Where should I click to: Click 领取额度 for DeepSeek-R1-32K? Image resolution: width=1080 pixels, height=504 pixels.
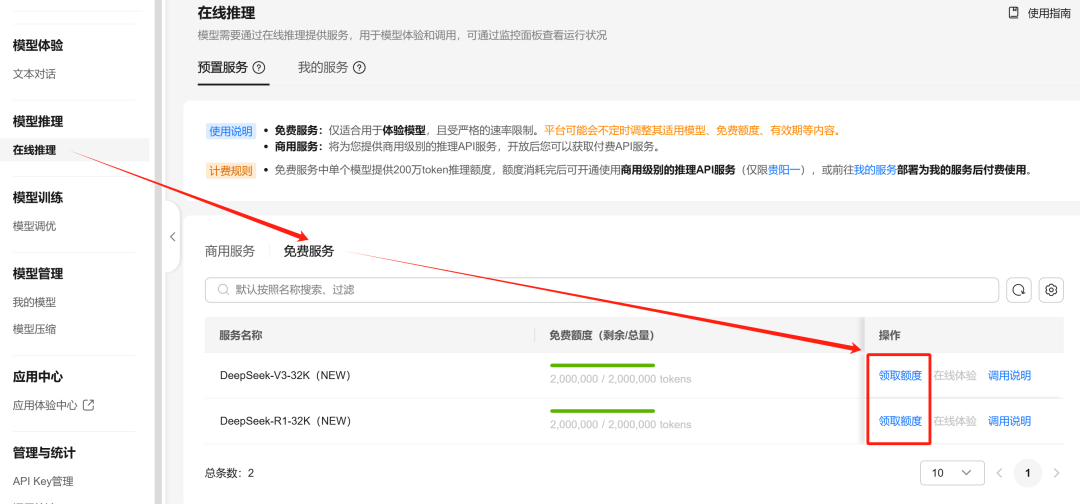900,421
